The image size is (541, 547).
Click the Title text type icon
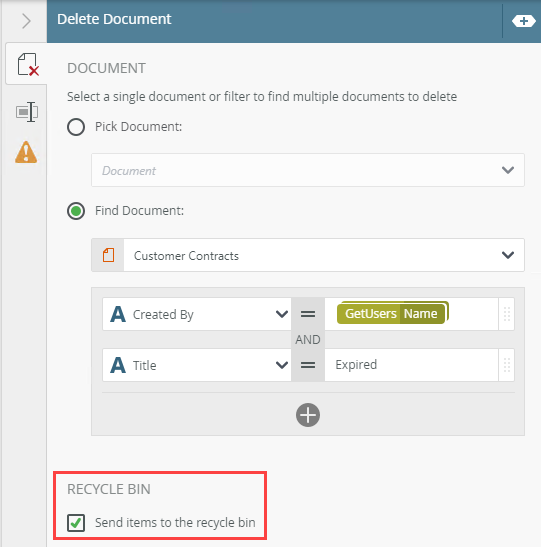coord(118,365)
